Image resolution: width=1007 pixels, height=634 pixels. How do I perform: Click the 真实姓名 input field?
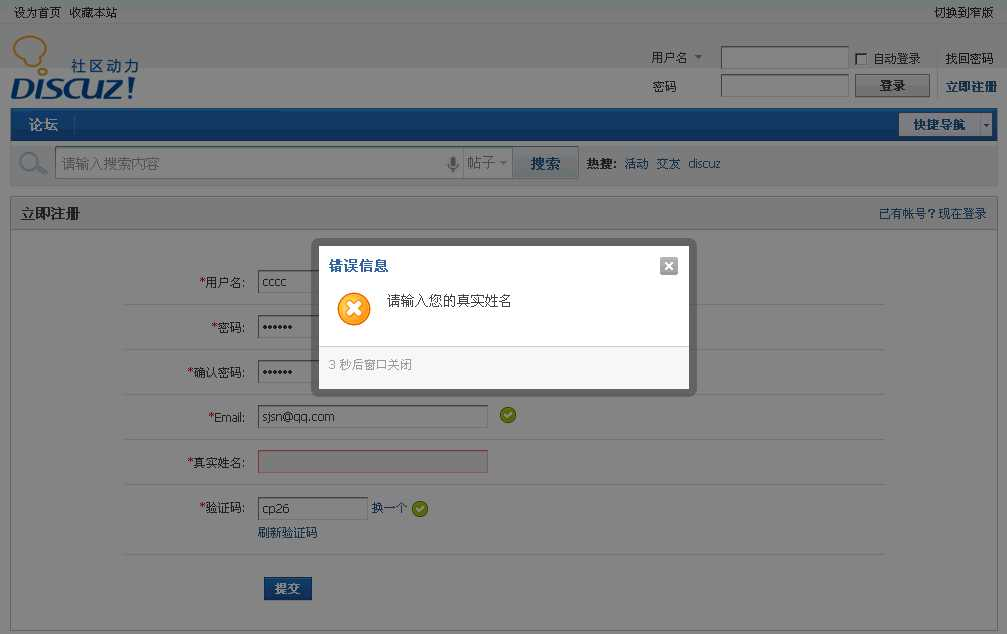click(x=372, y=462)
